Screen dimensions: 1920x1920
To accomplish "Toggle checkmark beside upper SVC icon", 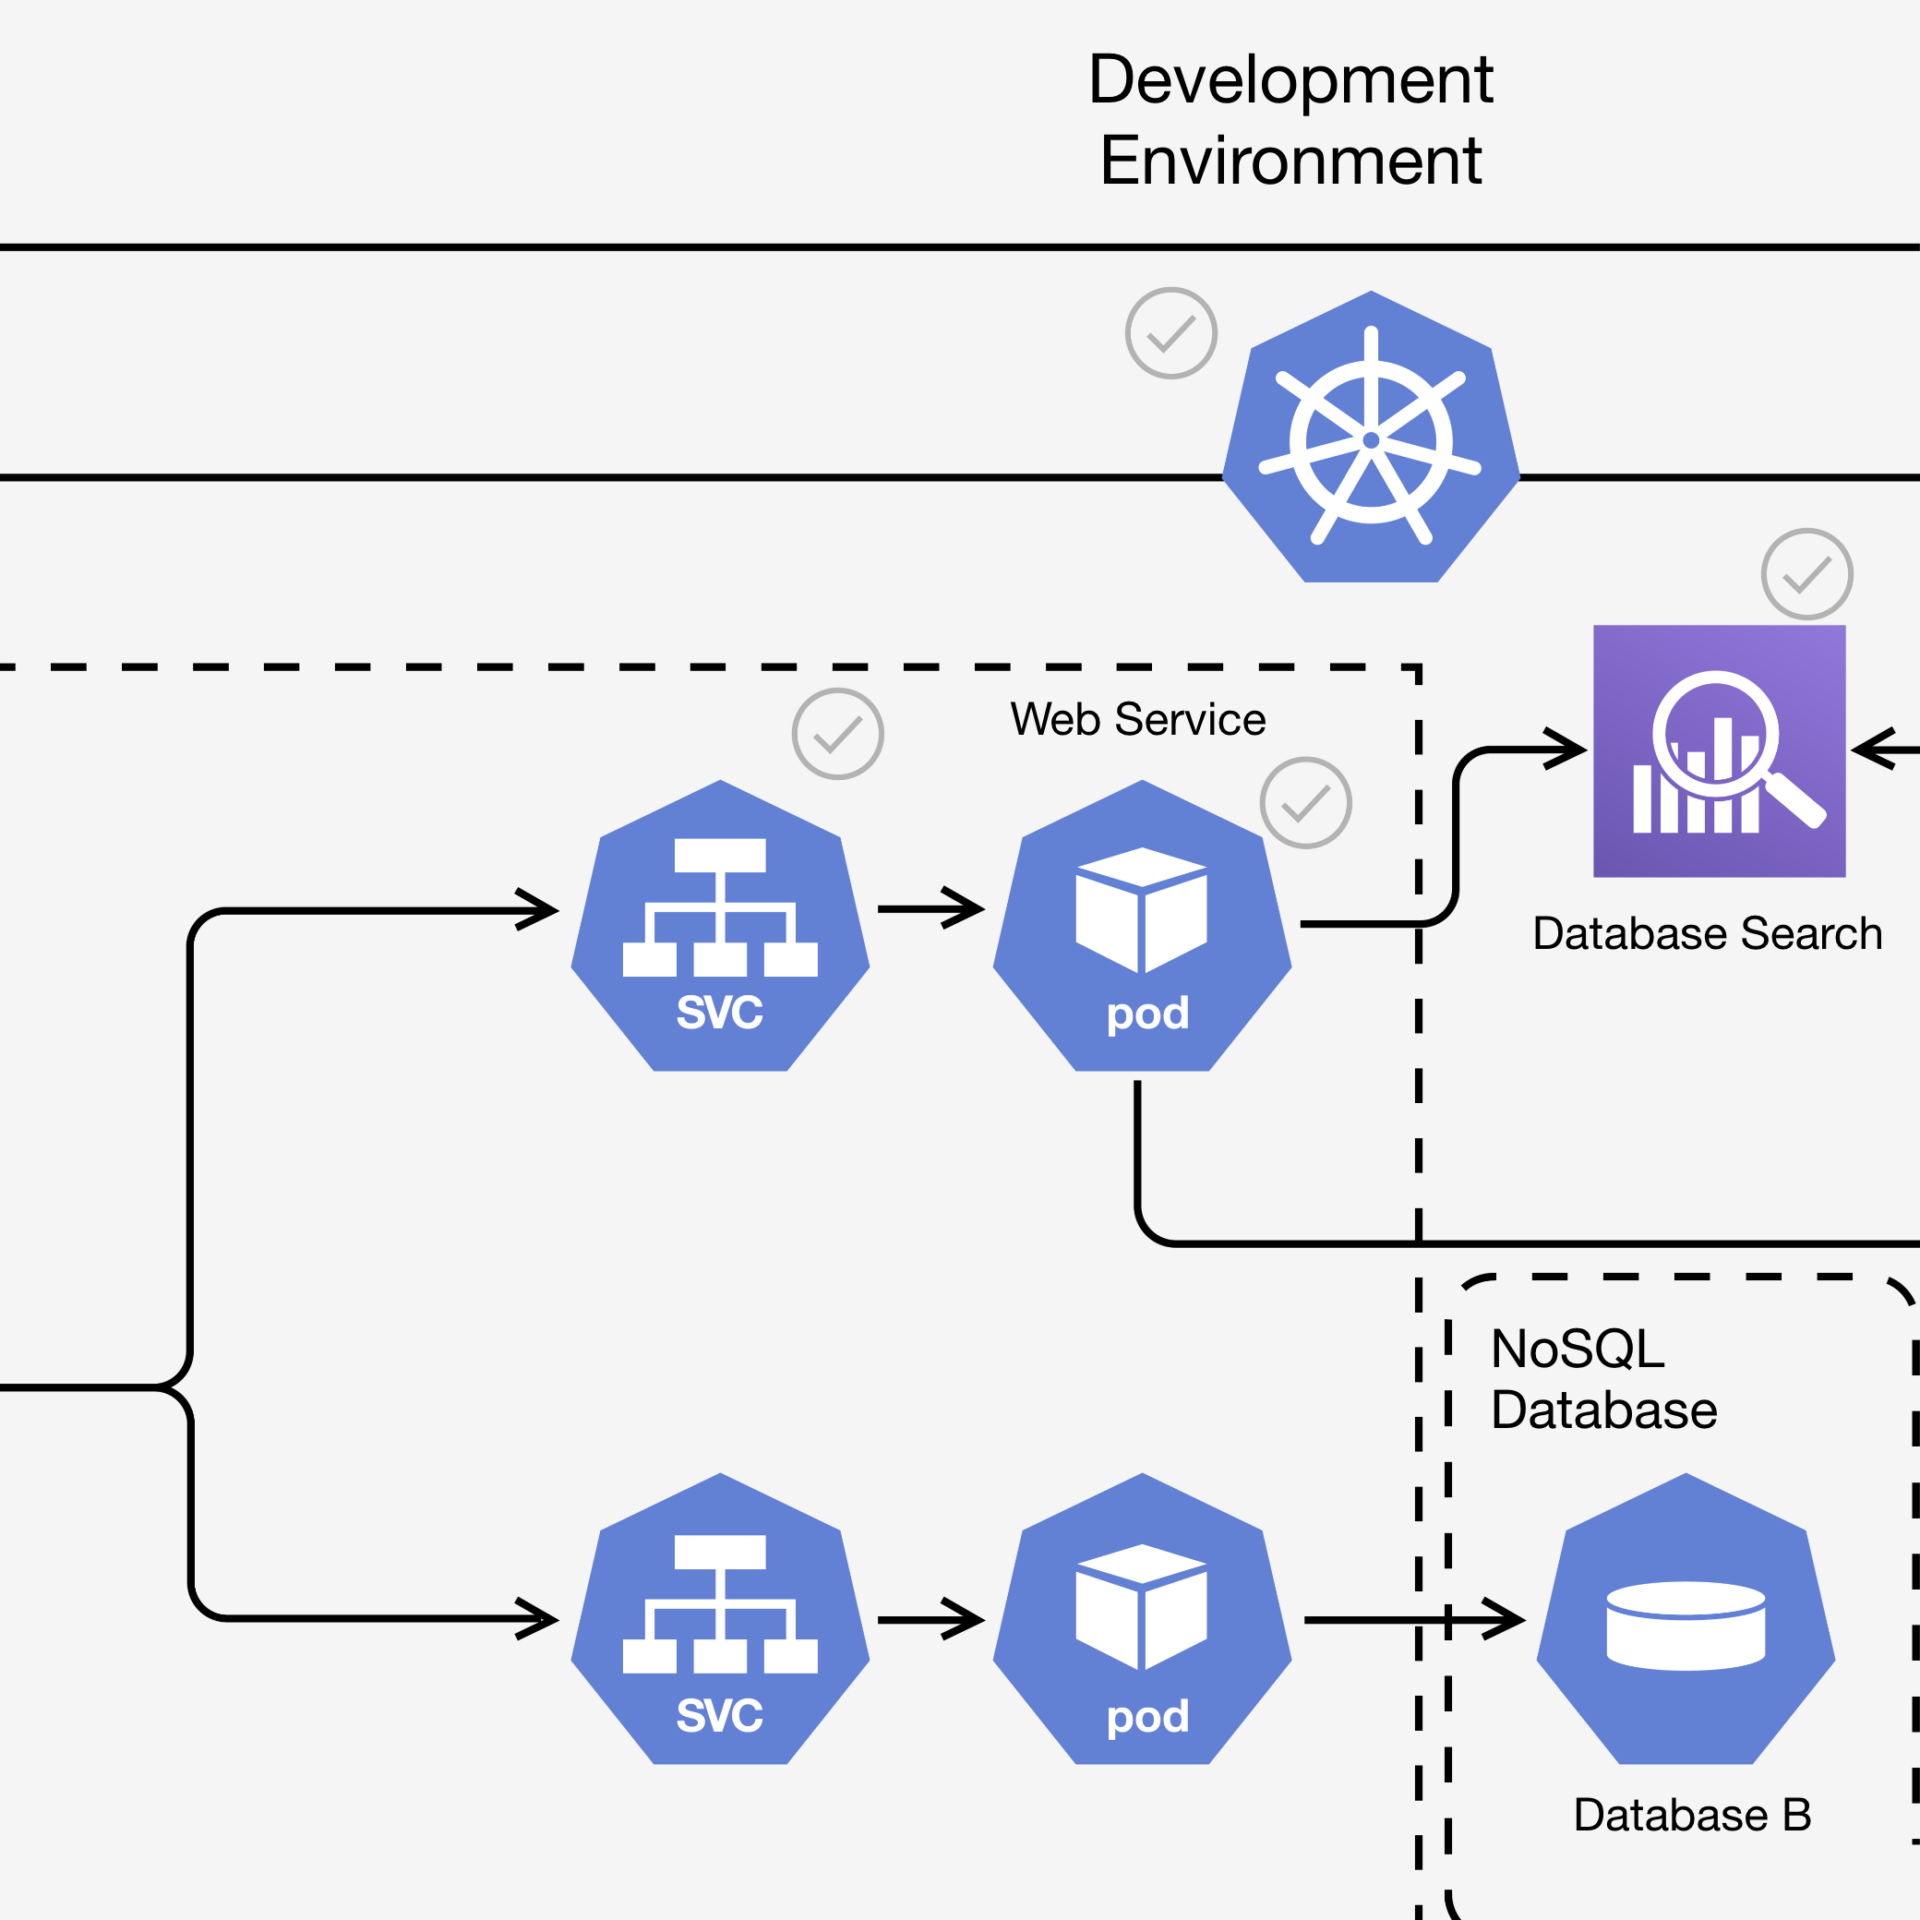I will 838,734.
